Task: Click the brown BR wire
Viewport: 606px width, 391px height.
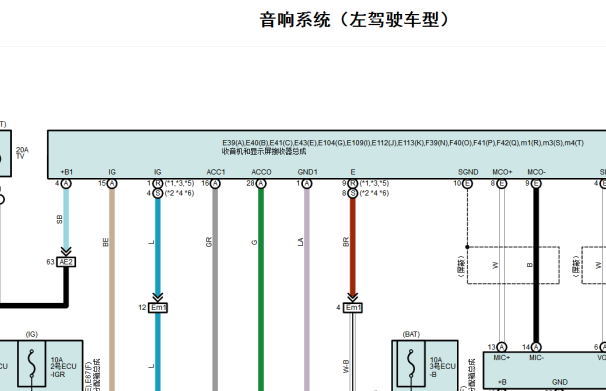Action: 352,247
